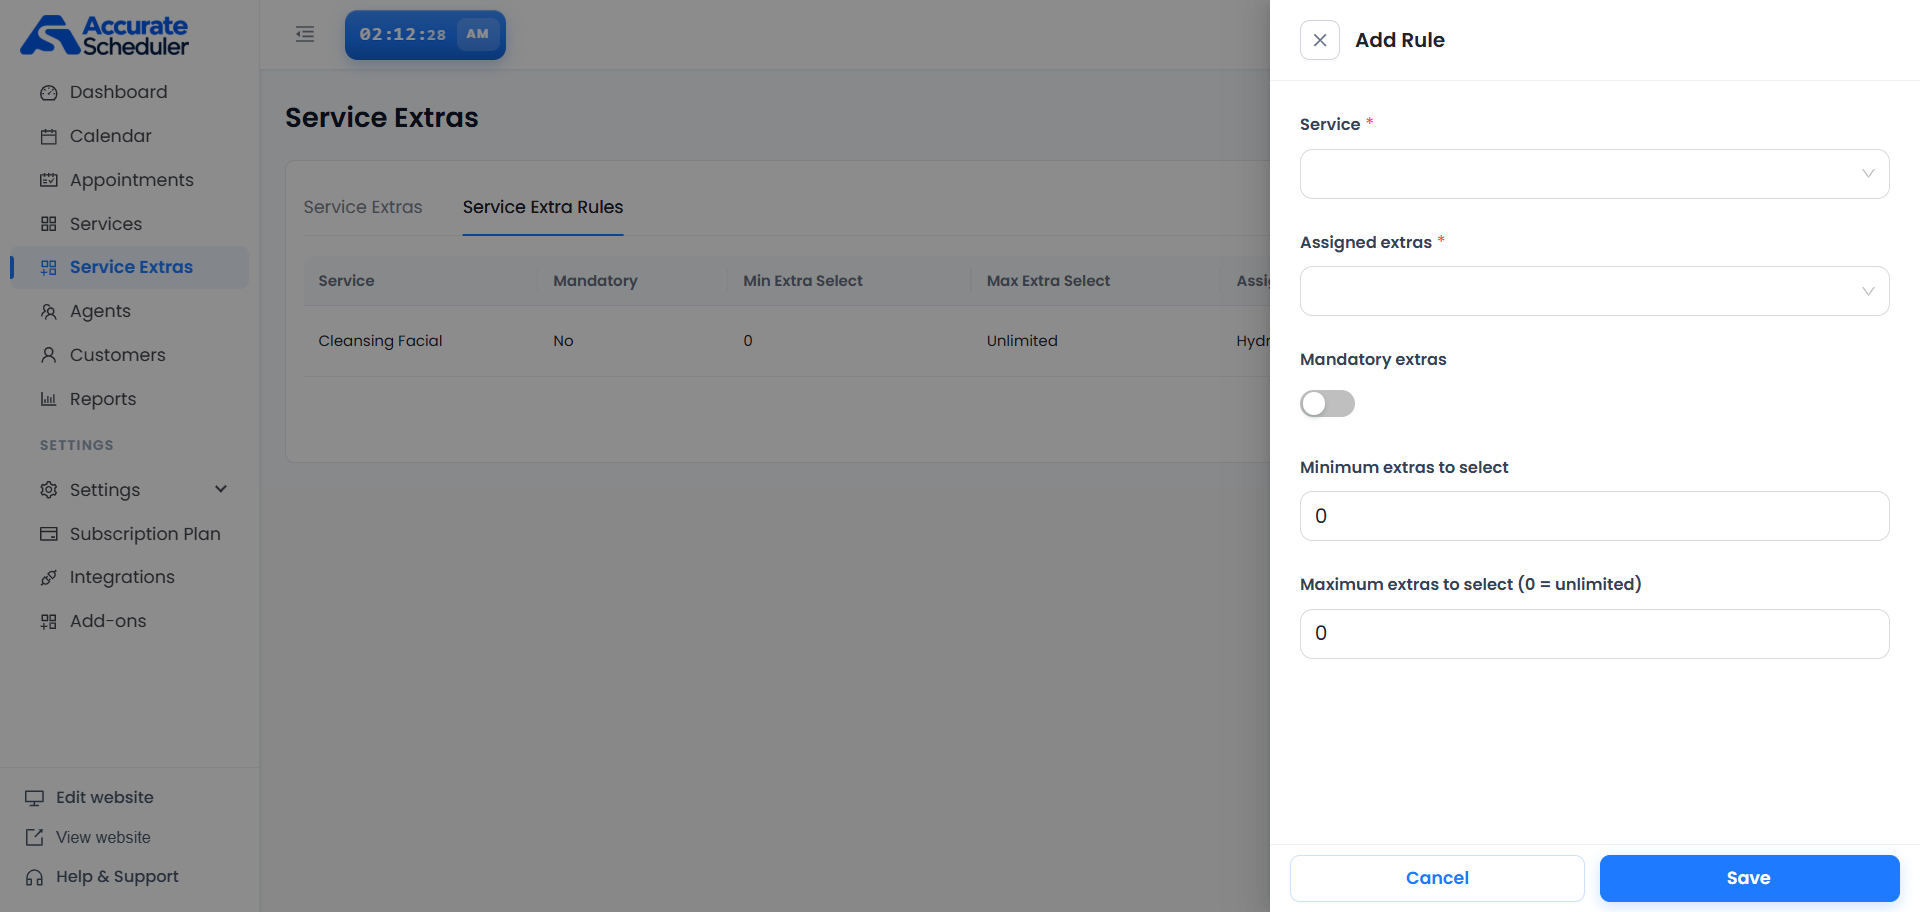The height and width of the screenshot is (912, 1920).
Task: Click the Cancel button
Action: tap(1437, 878)
